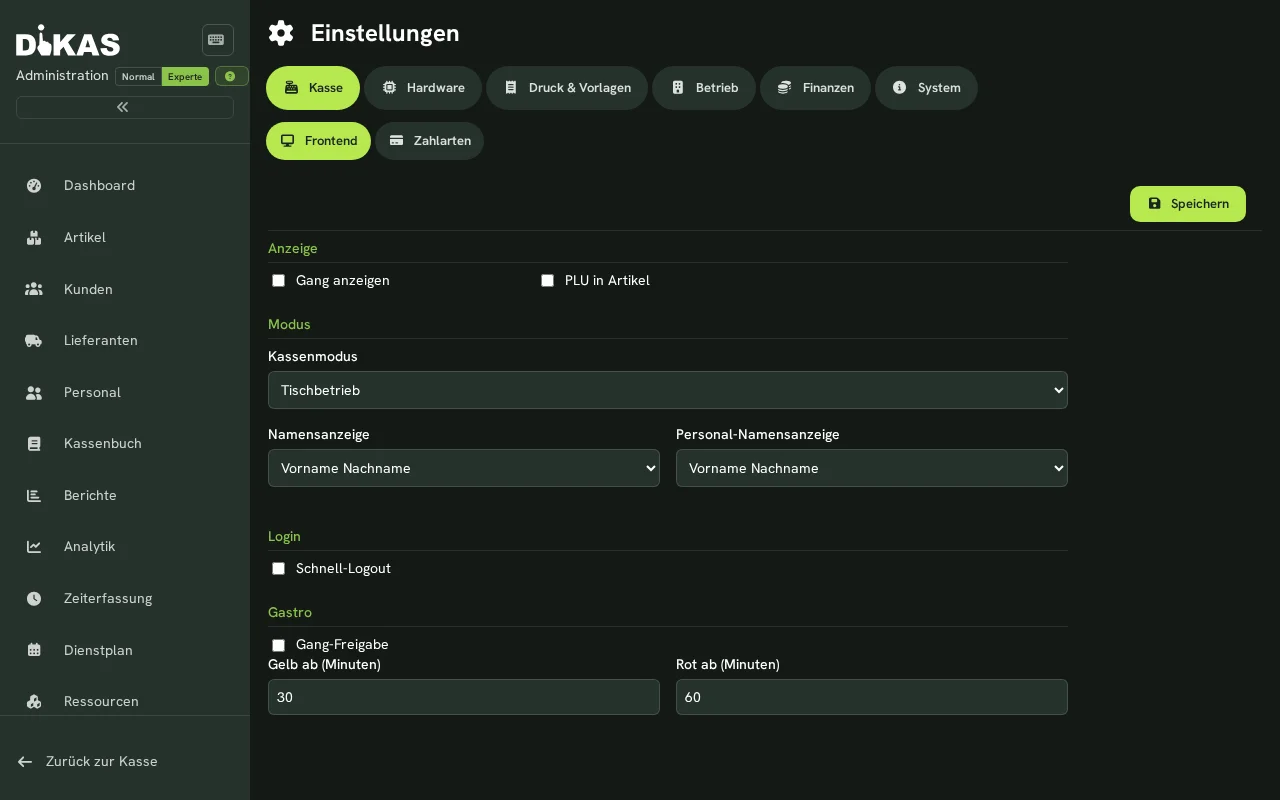Click the Login section heading

(284, 536)
